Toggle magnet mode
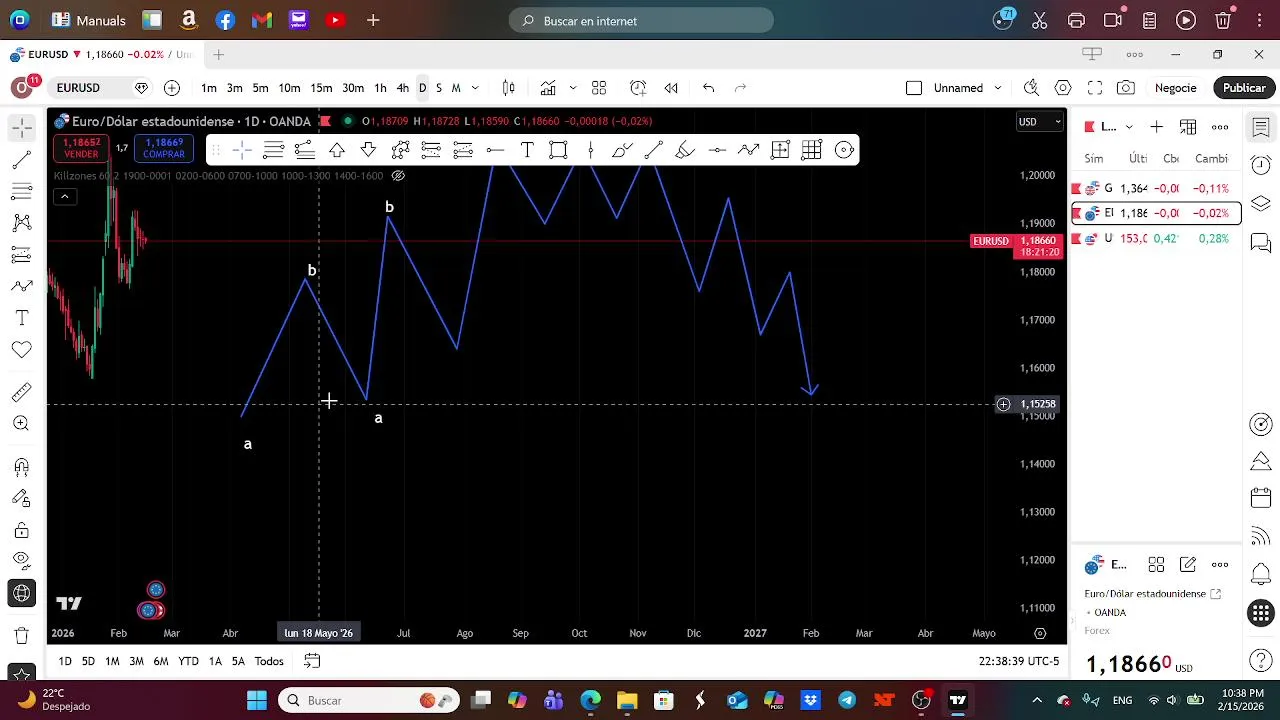The image size is (1280, 720). [x=22, y=467]
